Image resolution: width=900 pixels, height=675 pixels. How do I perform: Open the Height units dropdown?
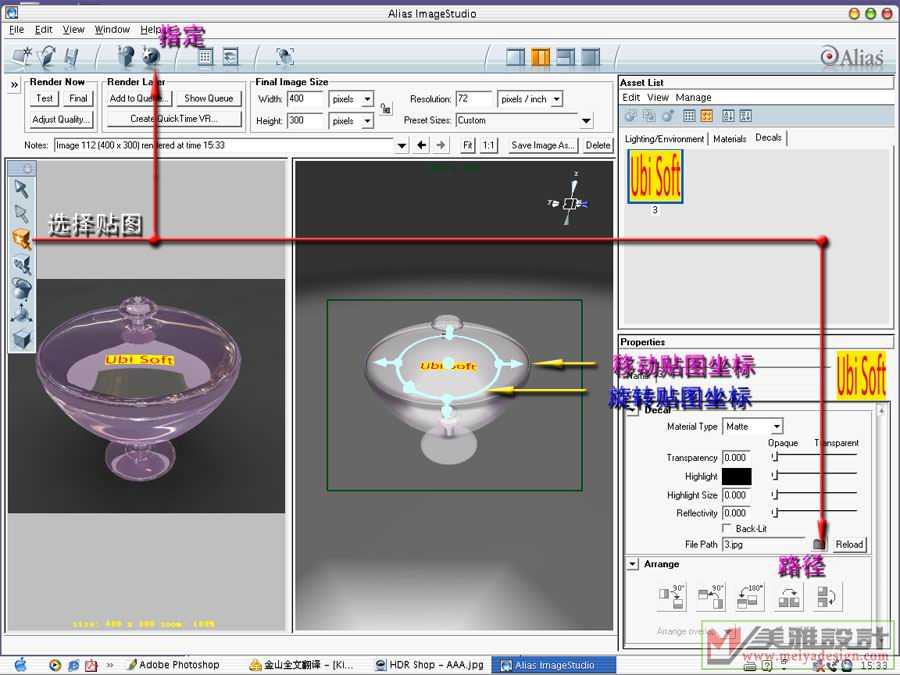pos(367,121)
